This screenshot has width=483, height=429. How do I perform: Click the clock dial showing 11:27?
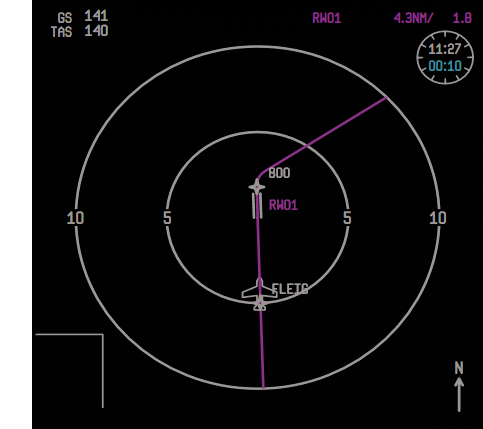coord(445,57)
